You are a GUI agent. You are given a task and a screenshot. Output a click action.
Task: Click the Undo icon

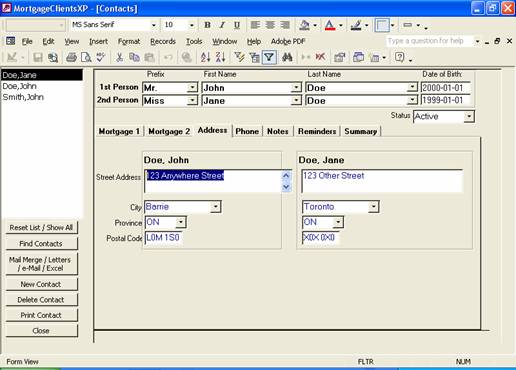coord(168,57)
